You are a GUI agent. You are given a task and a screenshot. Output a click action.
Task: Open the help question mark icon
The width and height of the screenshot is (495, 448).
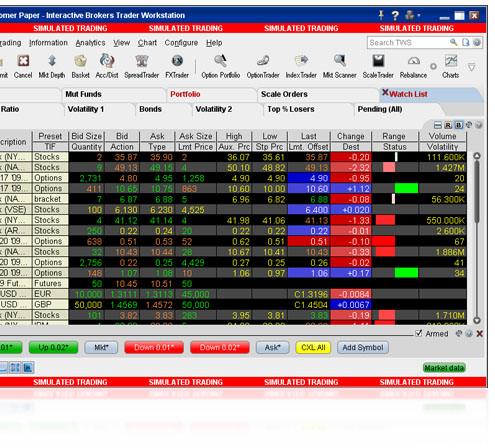(395, 15)
